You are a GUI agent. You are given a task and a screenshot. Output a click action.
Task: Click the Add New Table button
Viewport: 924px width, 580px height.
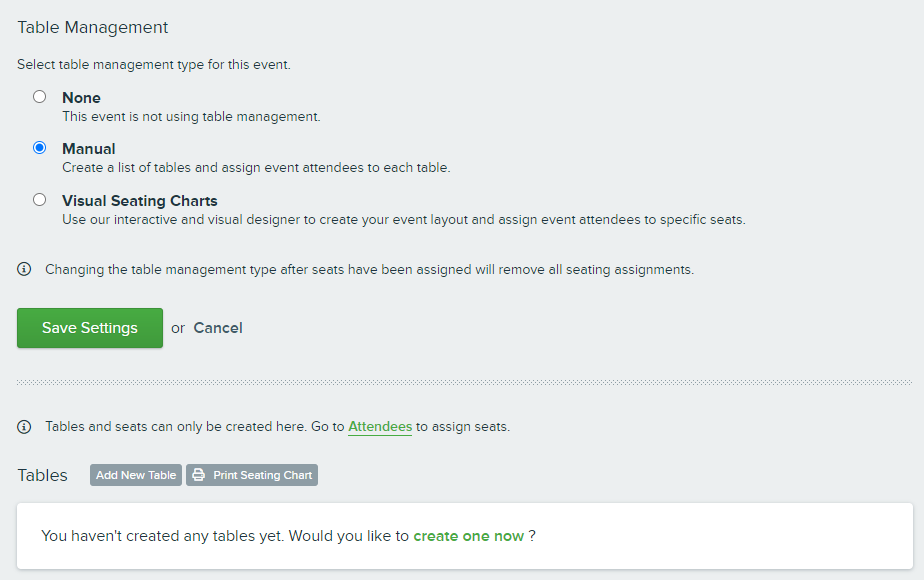tap(136, 475)
